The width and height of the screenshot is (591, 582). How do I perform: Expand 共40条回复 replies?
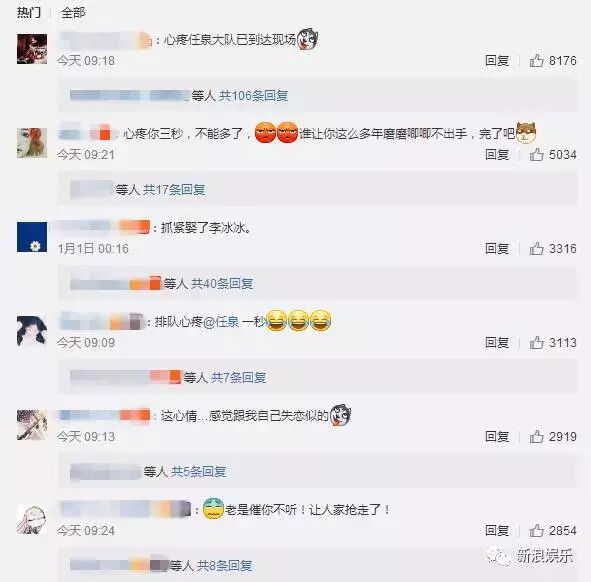(x=222, y=283)
